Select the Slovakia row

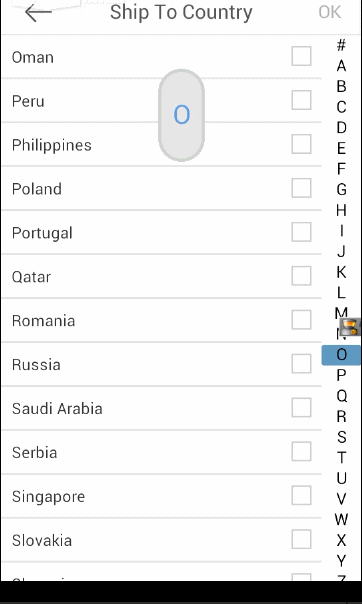(x=162, y=540)
